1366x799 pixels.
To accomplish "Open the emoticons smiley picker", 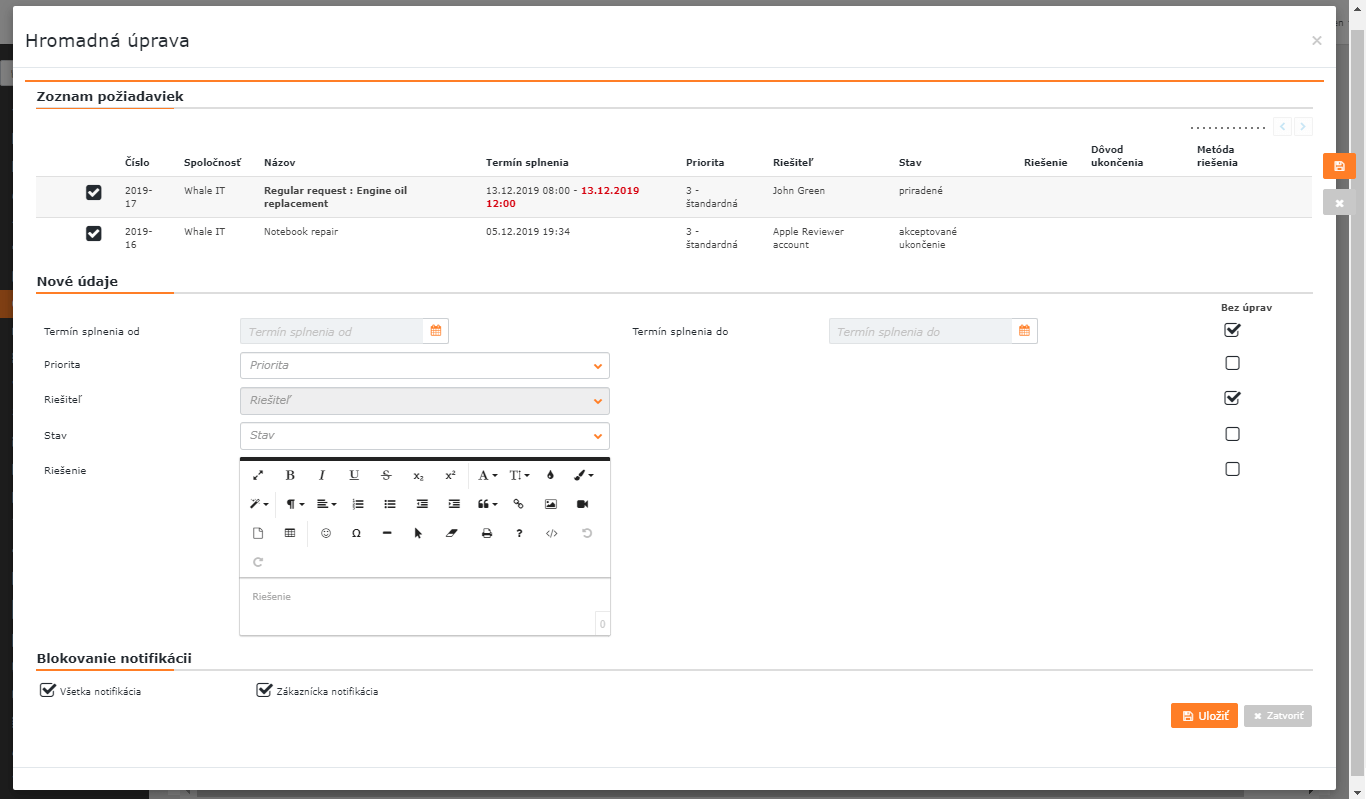I will pyautogui.click(x=326, y=534).
